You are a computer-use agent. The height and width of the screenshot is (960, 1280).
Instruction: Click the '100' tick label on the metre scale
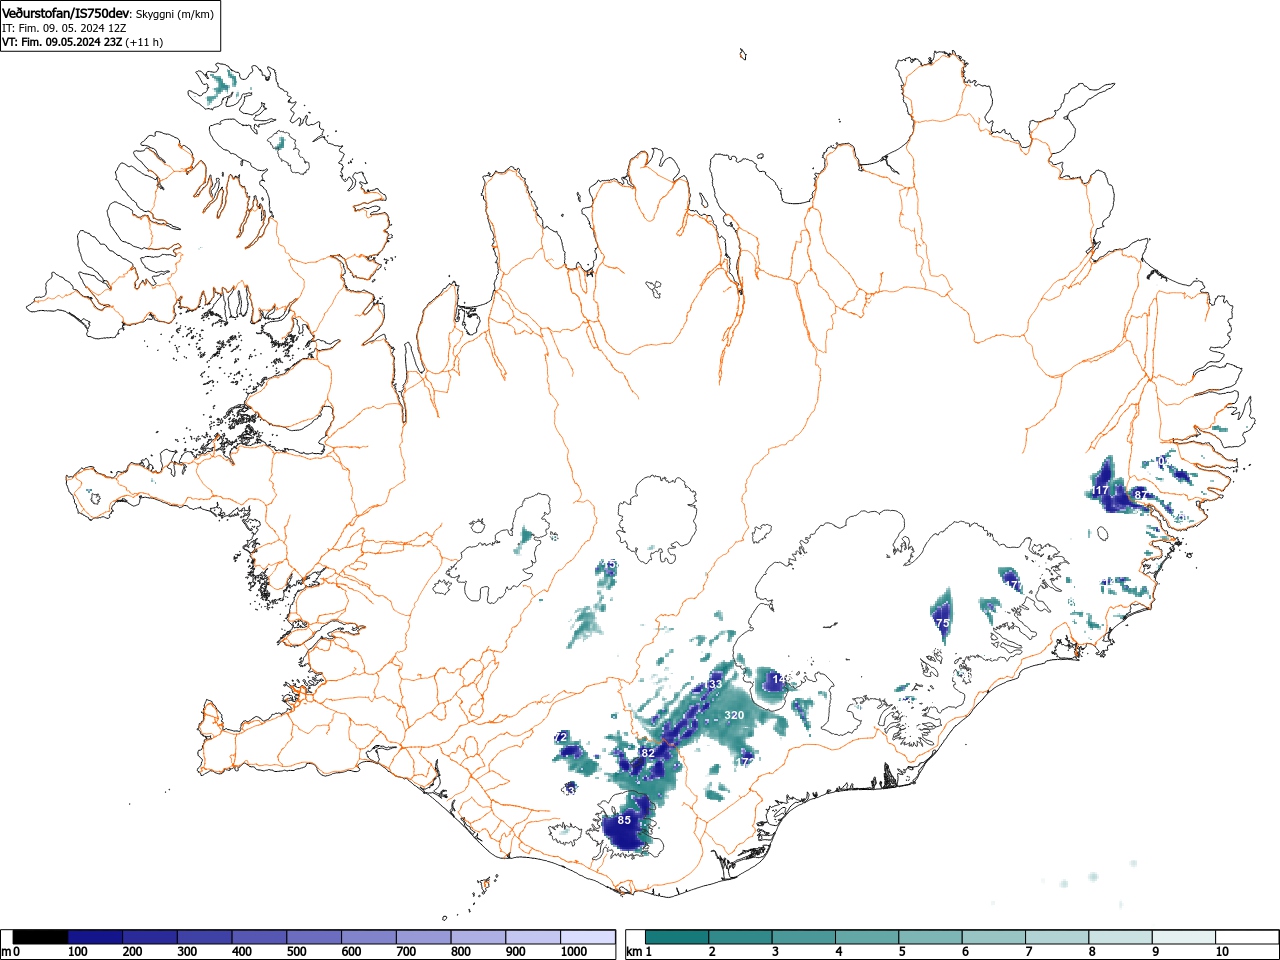tap(77, 952)
